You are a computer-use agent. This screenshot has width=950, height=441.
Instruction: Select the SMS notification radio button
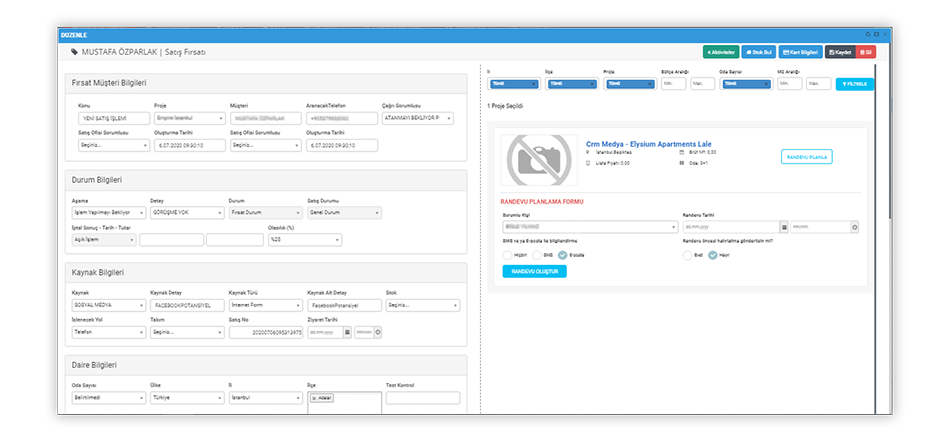pos(536,254)
